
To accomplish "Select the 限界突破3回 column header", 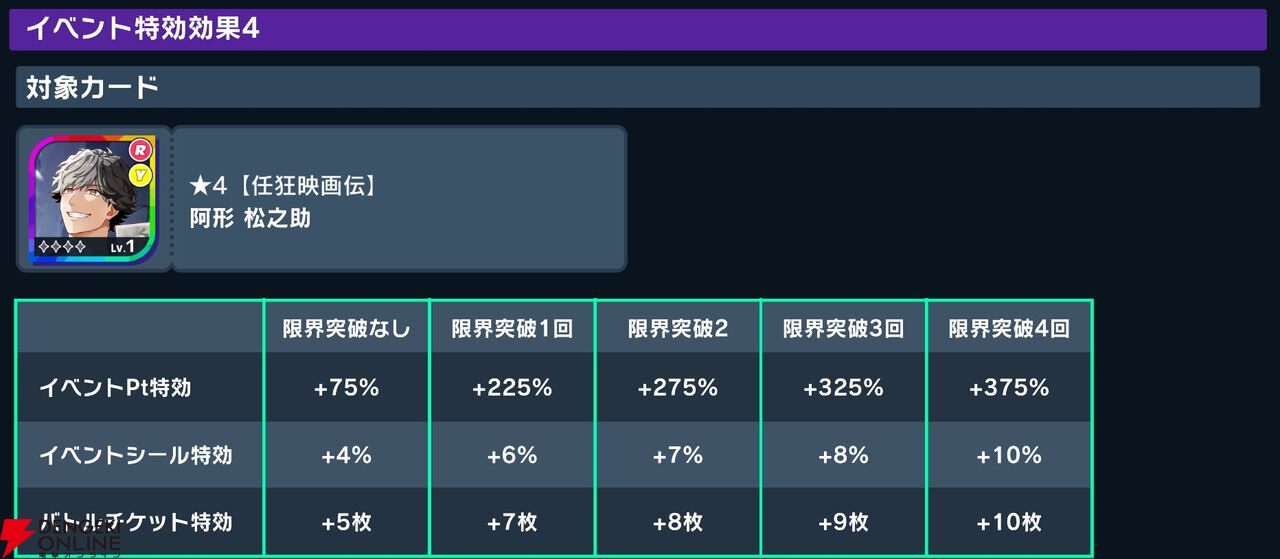I will pos(843,329).
